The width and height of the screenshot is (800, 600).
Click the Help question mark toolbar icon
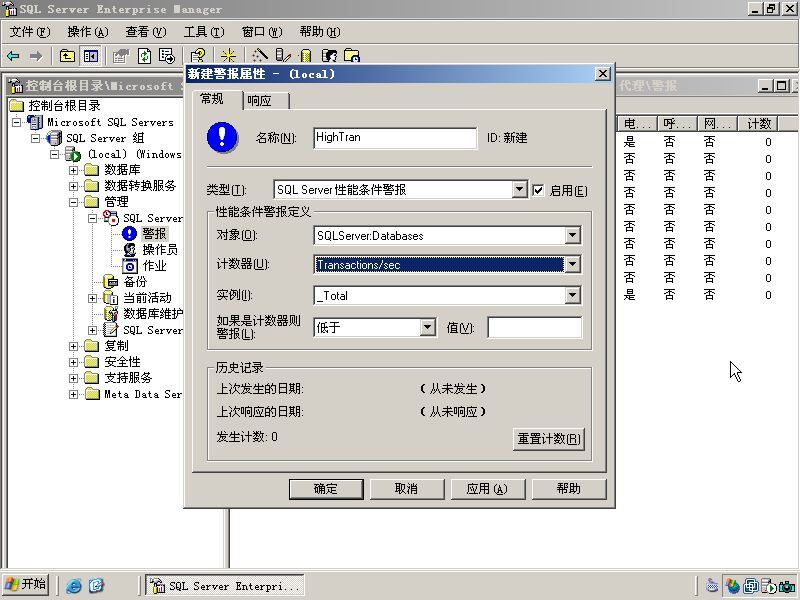(x=198, y=56)
